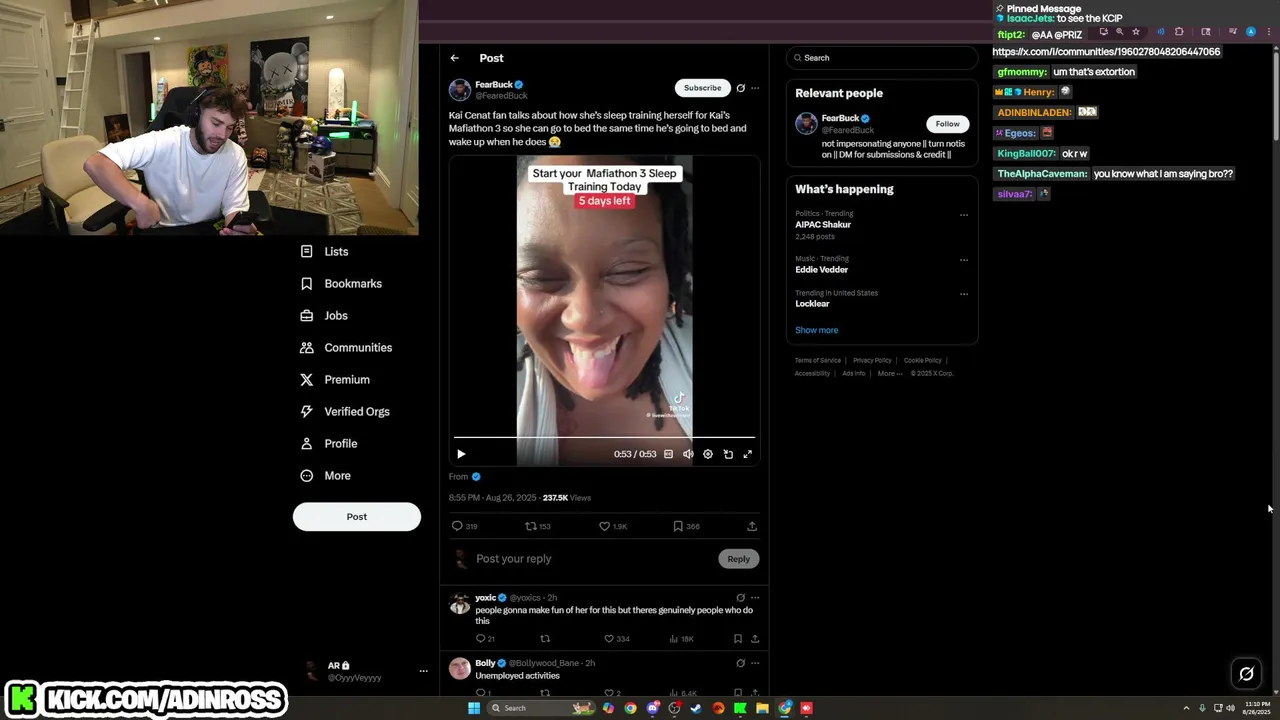1280x720 pixels.
Task: Repost yoxic's reply
Action: 545,639
